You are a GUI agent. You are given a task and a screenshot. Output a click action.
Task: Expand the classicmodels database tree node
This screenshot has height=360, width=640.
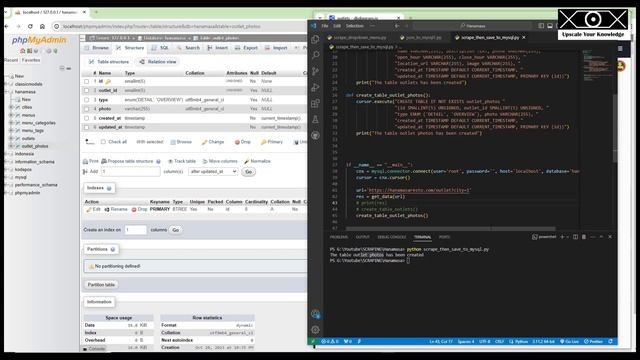coord(7,84)
